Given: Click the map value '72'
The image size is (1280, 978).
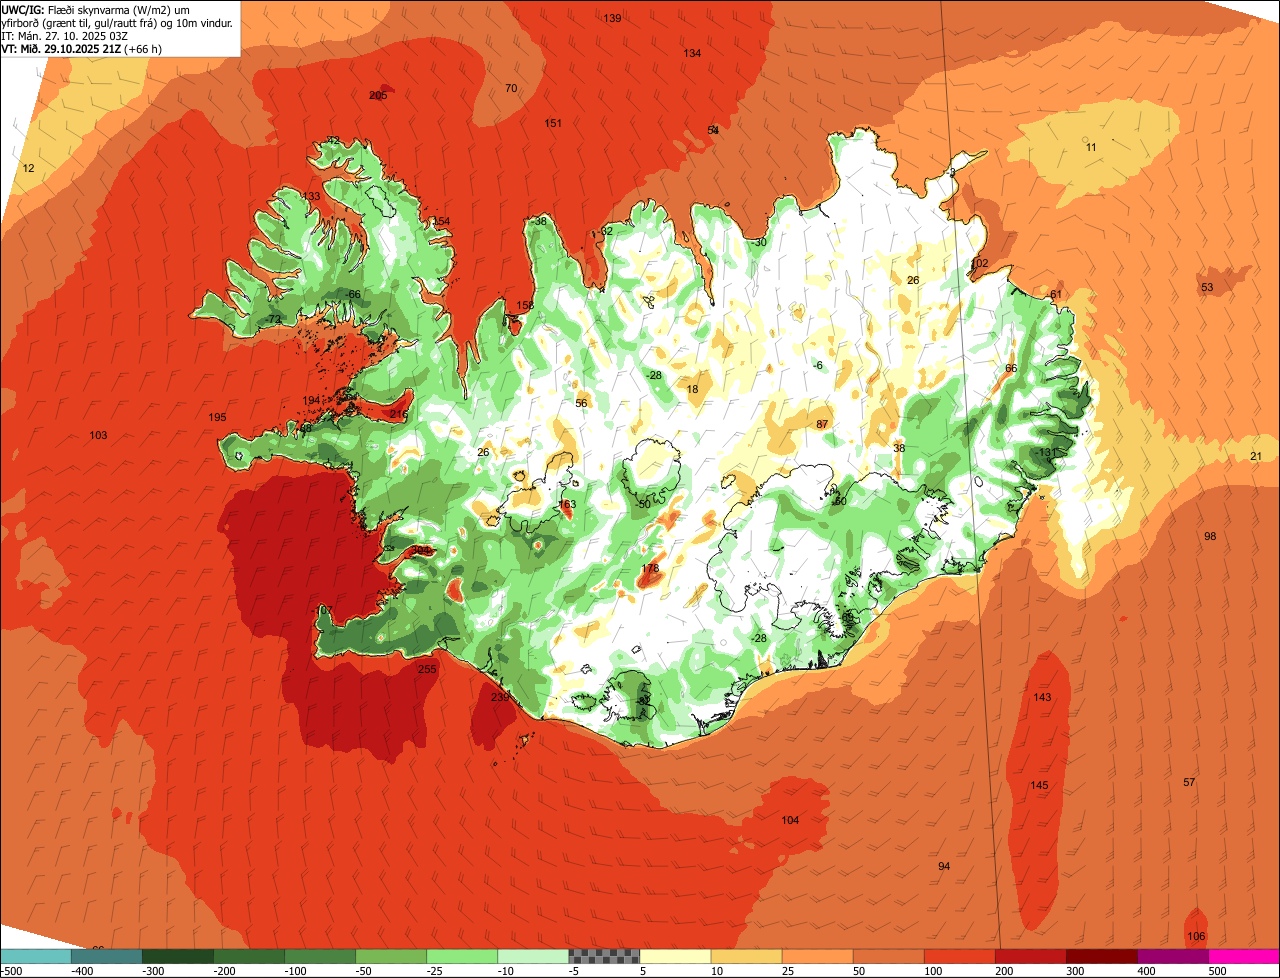Looking at the screenshot, I should [x=275, y=319].
